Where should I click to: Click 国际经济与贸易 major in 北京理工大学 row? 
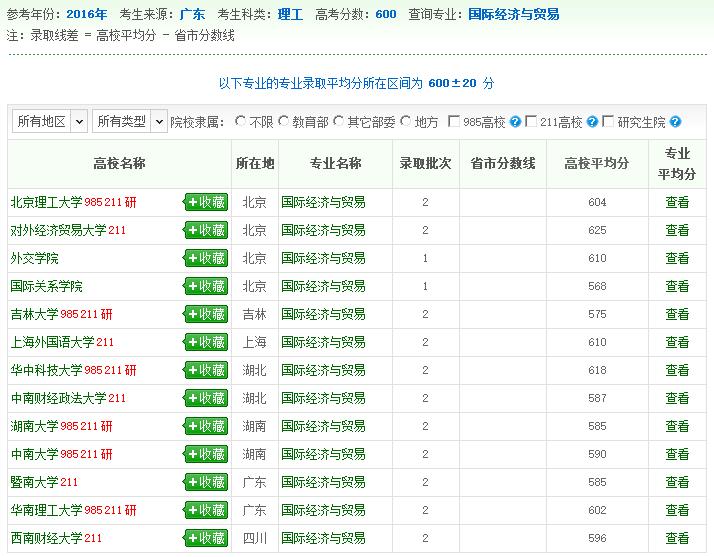323,202
